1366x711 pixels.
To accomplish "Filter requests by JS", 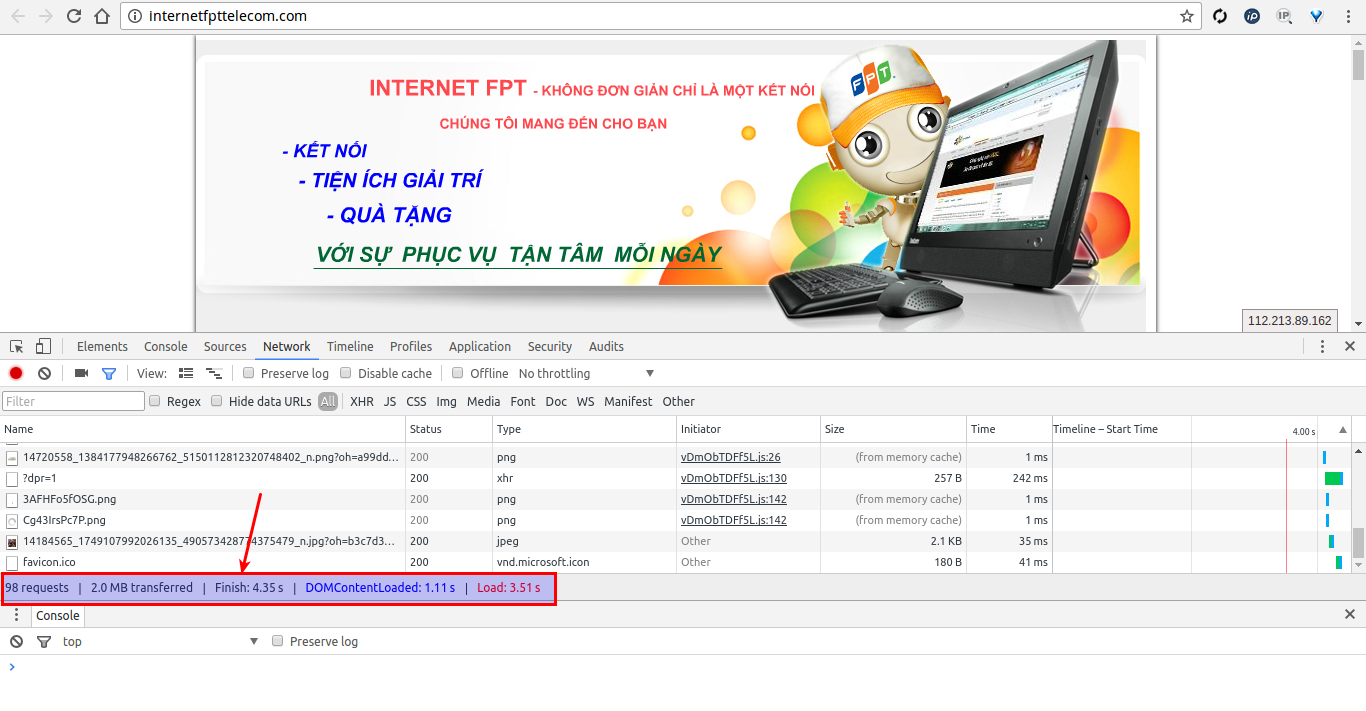I will [390, 401].
